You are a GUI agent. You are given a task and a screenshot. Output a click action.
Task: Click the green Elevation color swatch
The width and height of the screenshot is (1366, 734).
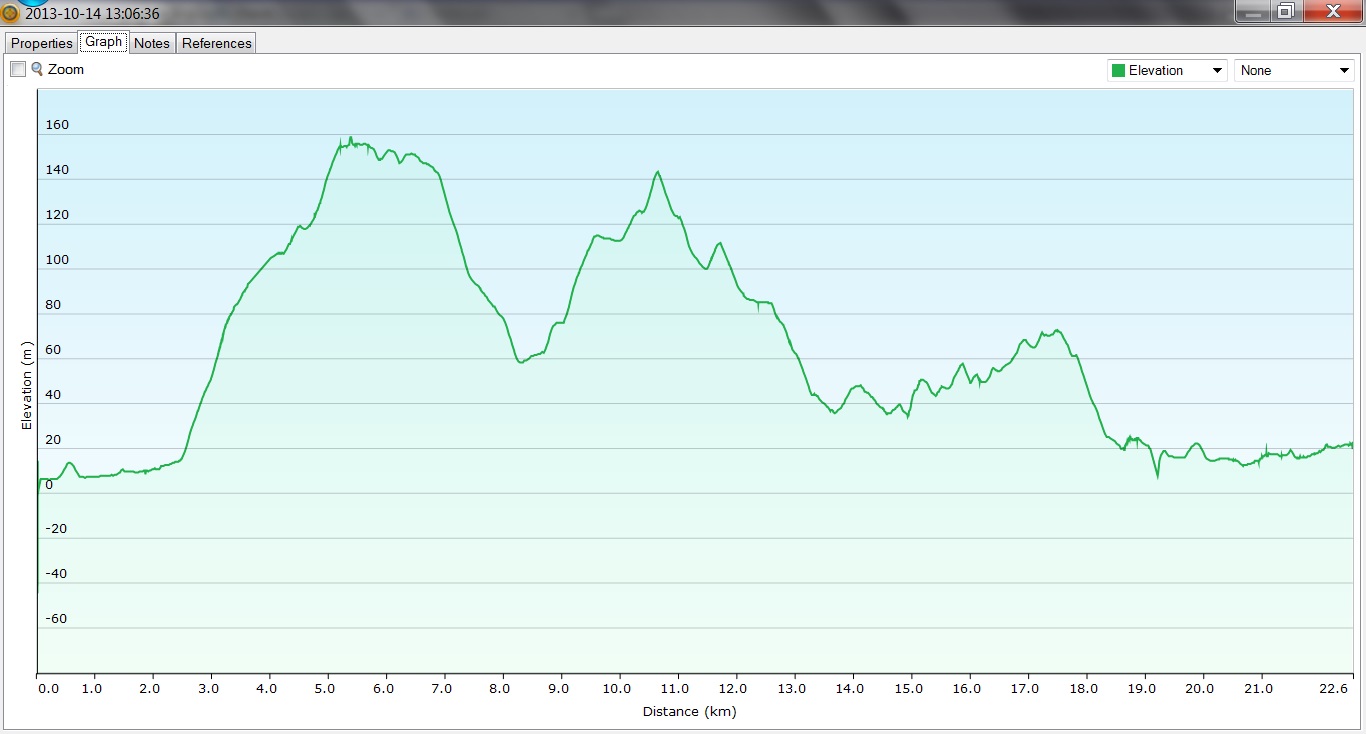(x=1118, y=70)
